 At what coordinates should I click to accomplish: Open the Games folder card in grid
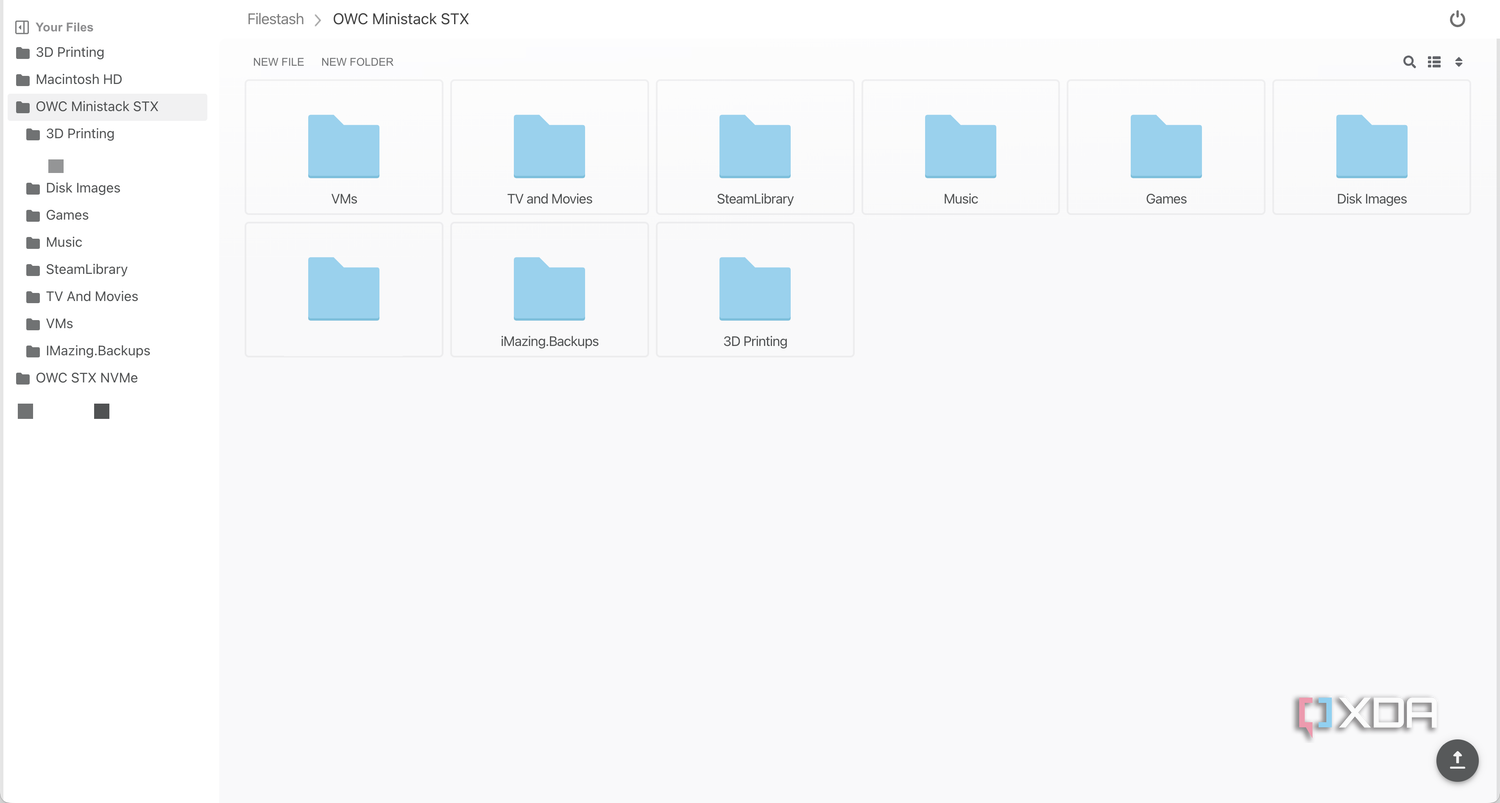tap(1166, 147)
